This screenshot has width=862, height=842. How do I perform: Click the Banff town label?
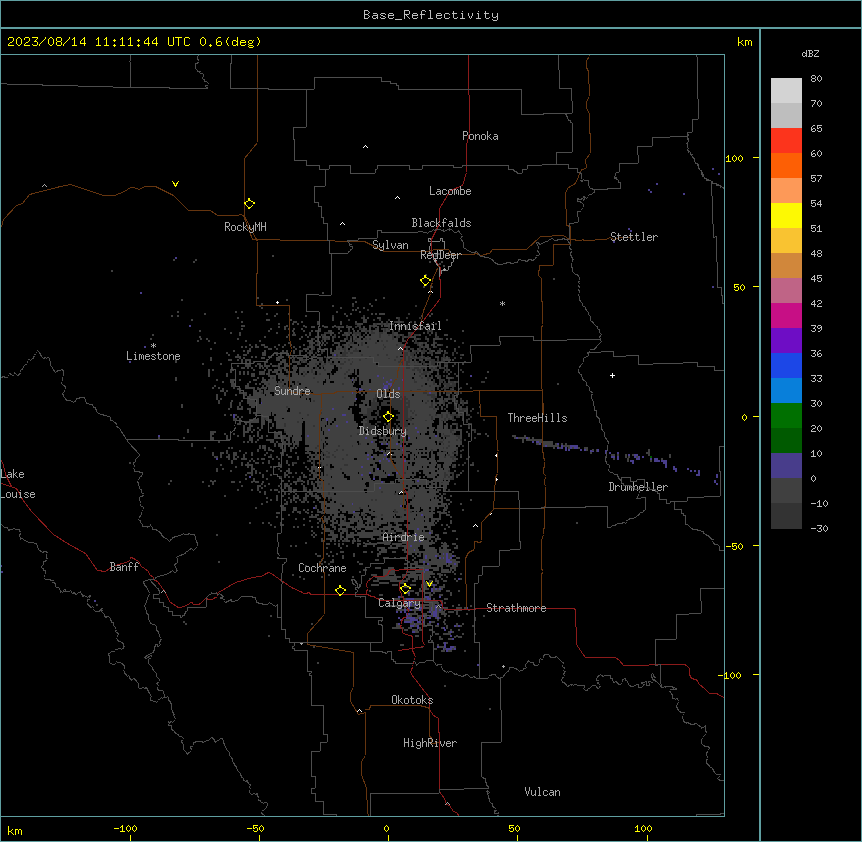pos(124,567)
